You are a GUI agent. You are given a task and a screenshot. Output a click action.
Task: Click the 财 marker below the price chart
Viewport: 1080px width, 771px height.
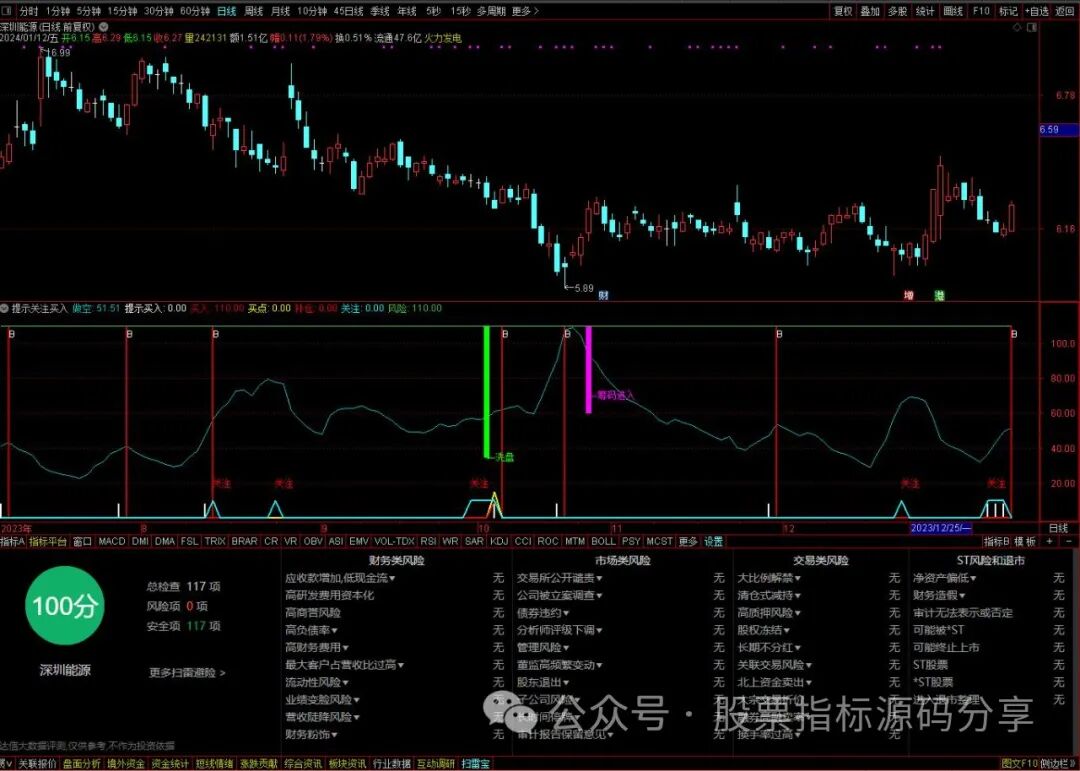point(603,296)
